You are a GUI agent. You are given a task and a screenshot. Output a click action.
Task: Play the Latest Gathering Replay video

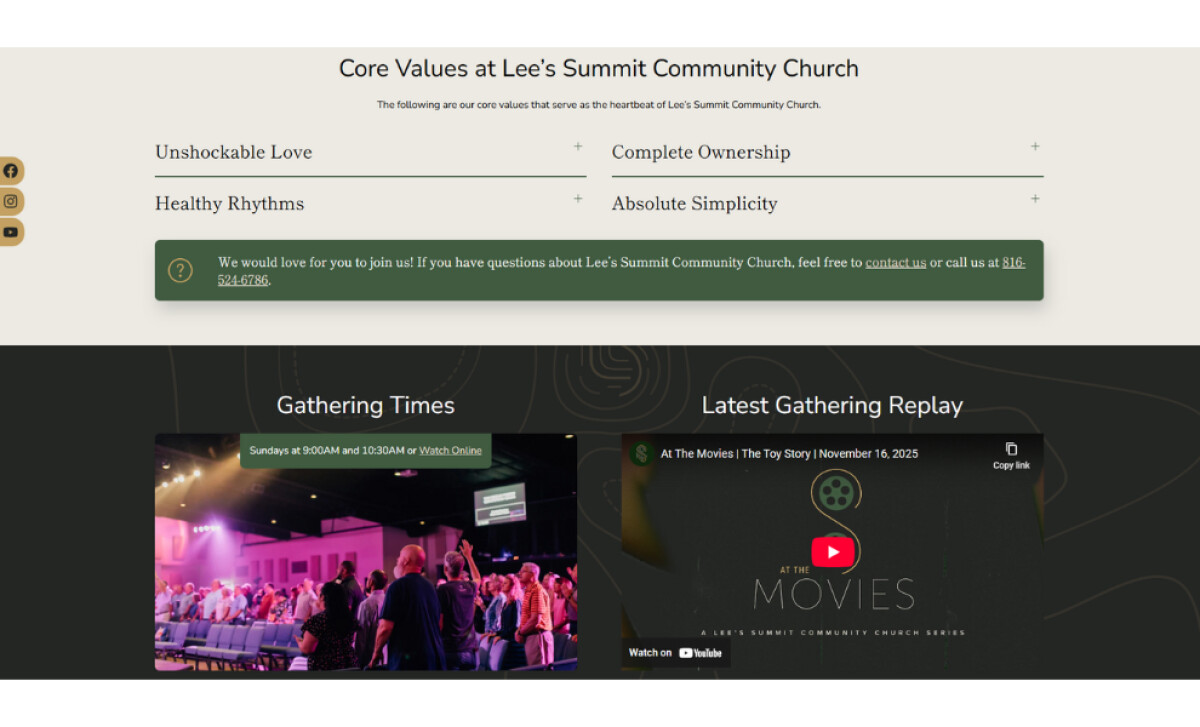[x=833, y=552]
